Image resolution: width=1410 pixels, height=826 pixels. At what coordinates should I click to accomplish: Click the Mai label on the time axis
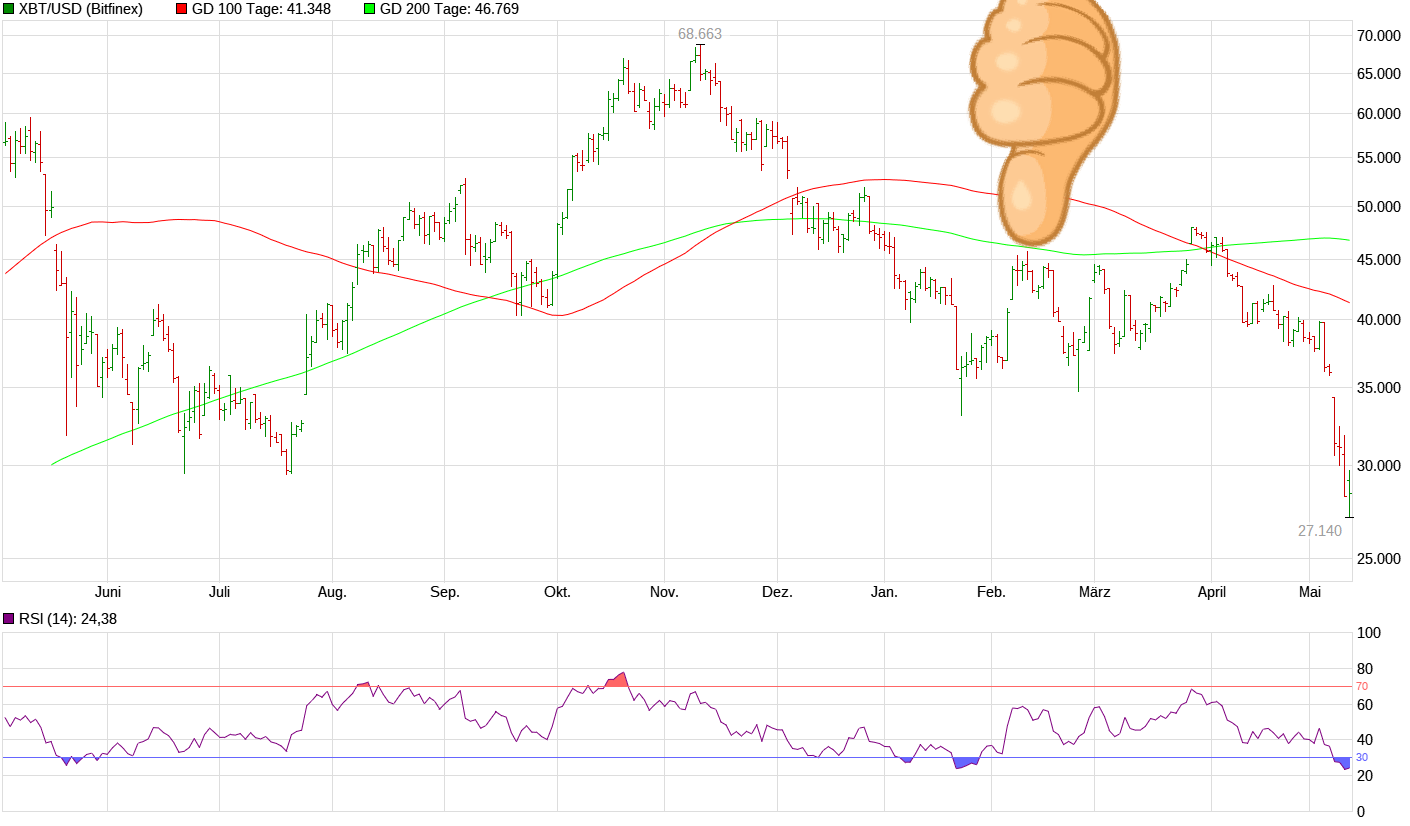(1312, 592)
